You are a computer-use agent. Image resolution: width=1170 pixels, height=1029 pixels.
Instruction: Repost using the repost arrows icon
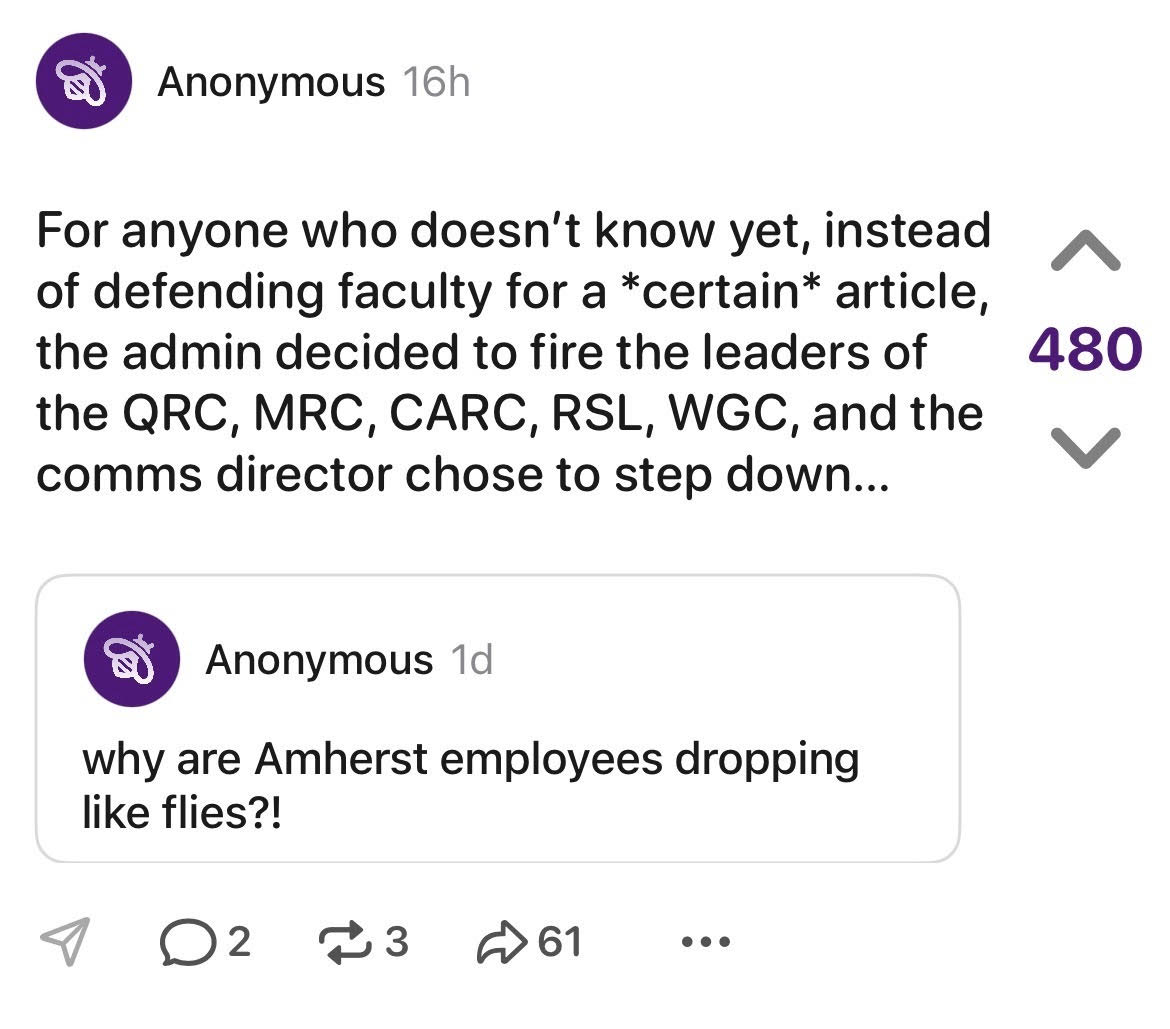[x=345, y=943]
